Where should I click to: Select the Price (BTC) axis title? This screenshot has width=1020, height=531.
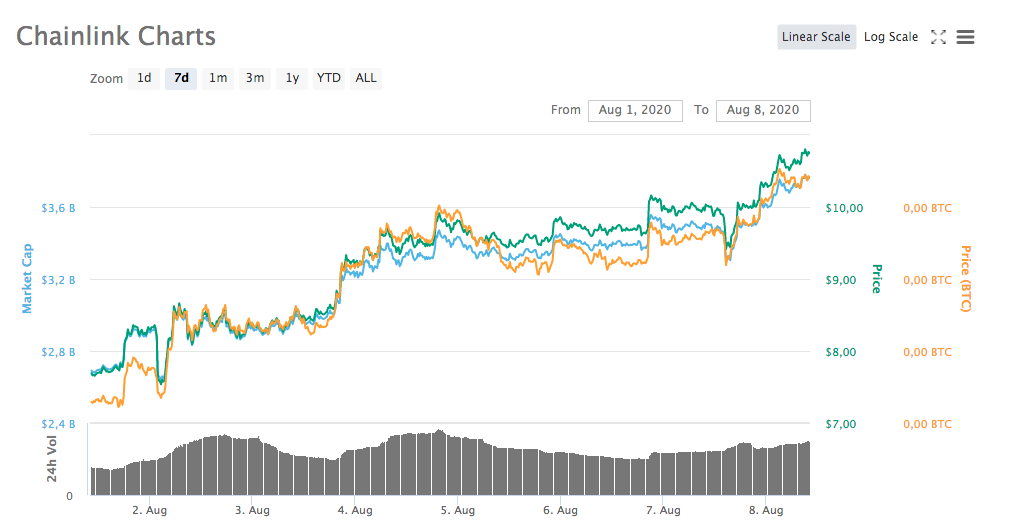[966, 279]
